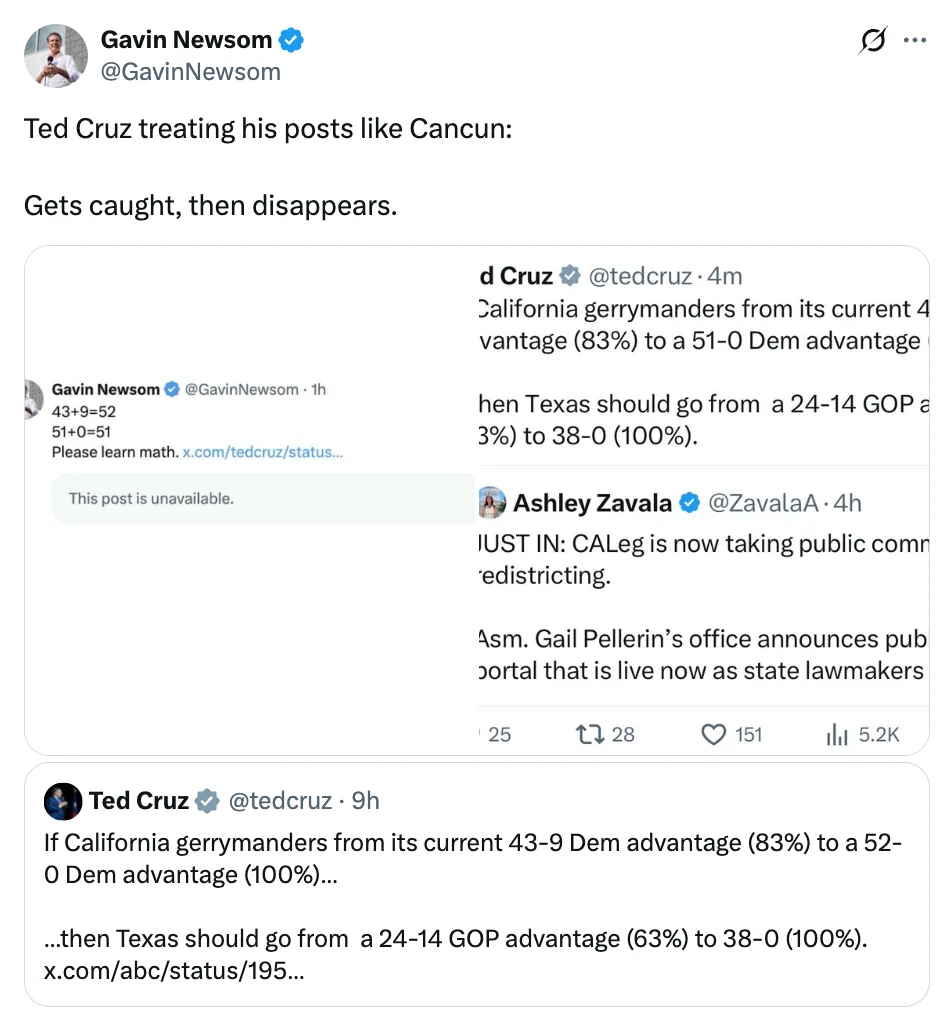Click Gavin Newsom's verified badge

tap(290, 39)
